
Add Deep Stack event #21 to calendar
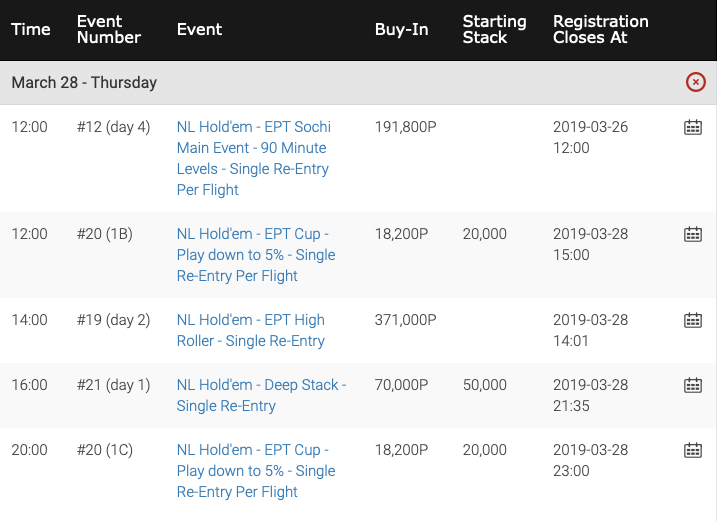[693, 385]
